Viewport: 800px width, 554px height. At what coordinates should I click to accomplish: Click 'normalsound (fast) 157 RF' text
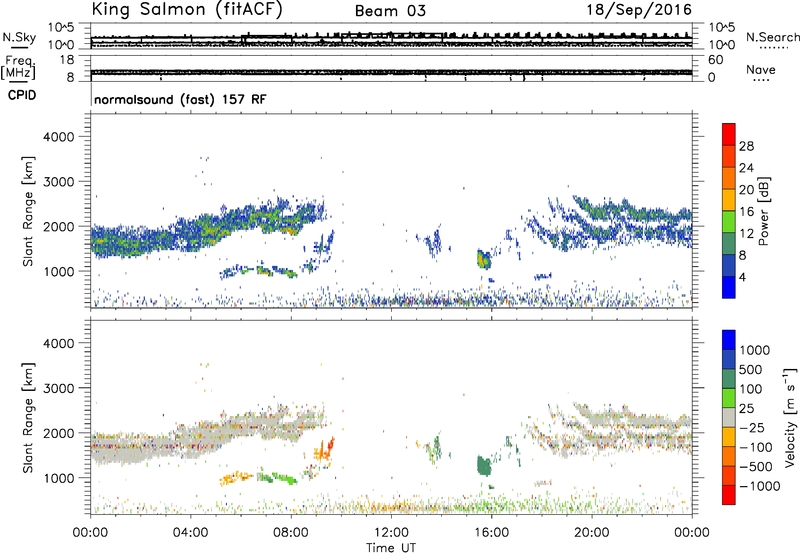click(x=180, y=99)
